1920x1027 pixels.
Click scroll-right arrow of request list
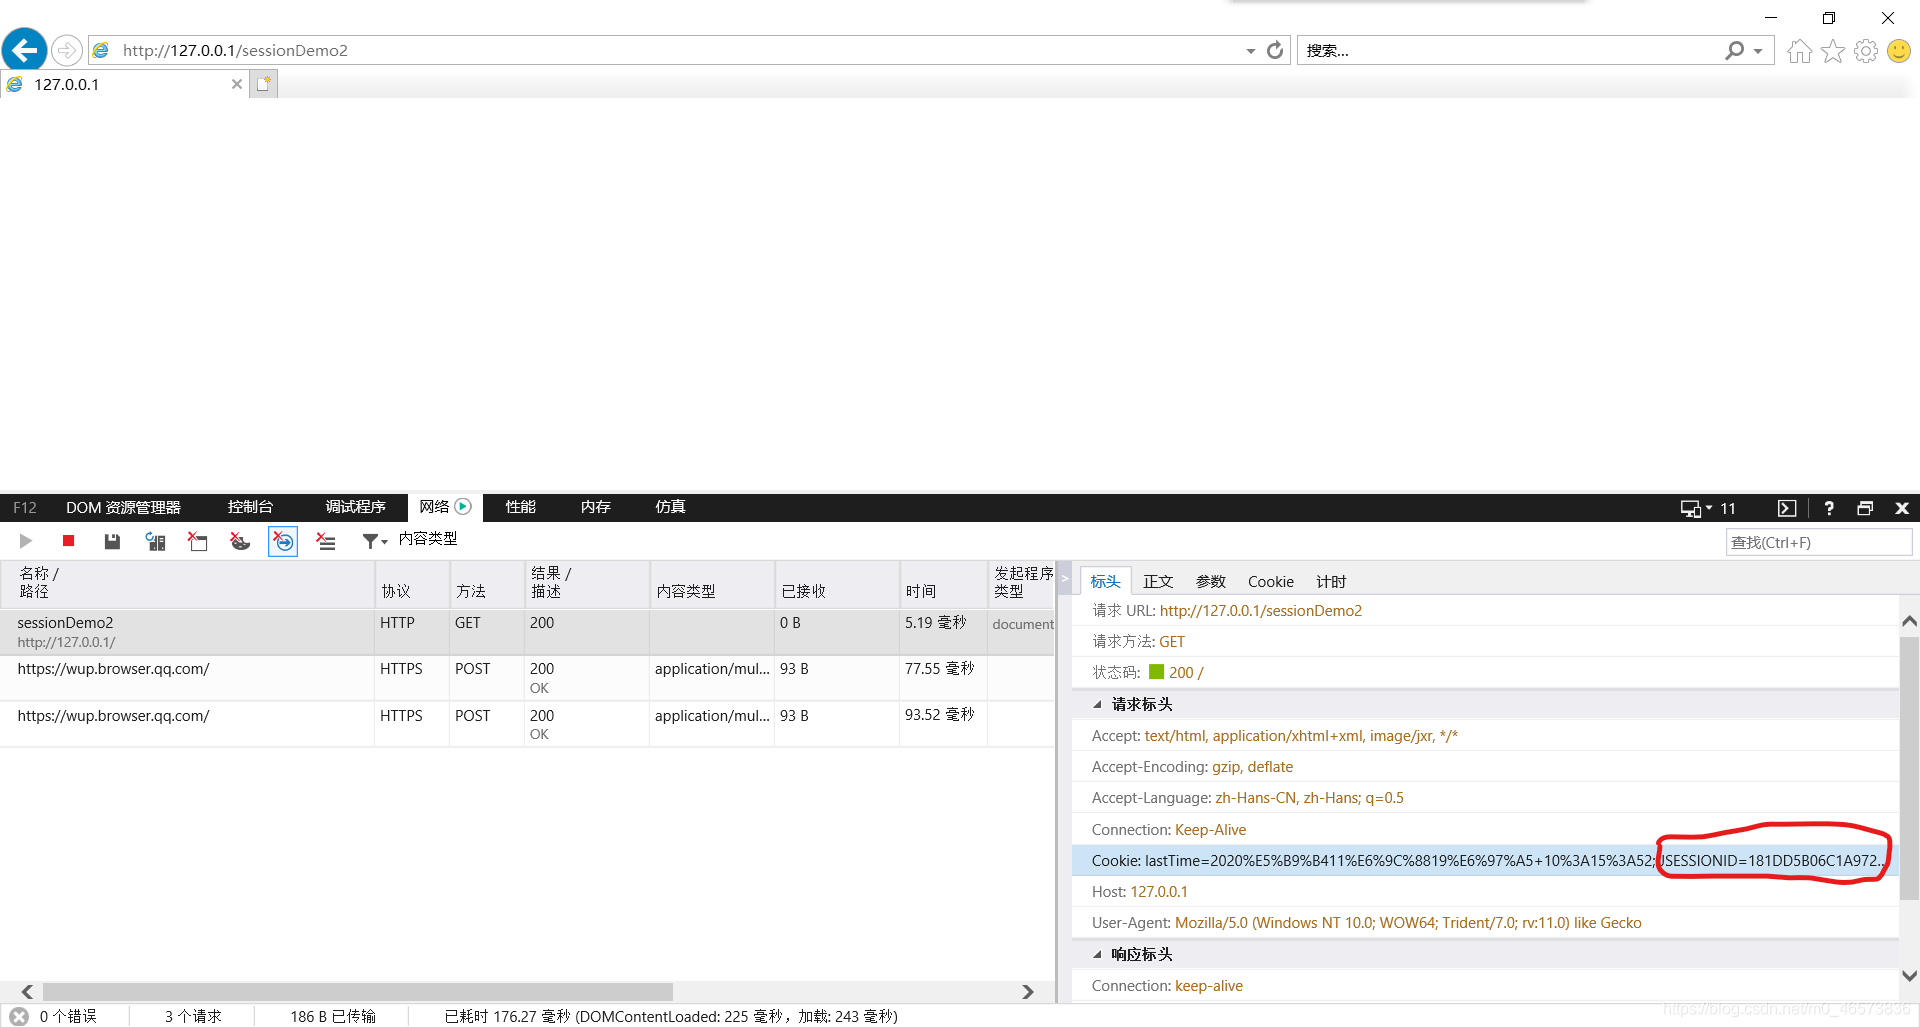point(1028,992)
